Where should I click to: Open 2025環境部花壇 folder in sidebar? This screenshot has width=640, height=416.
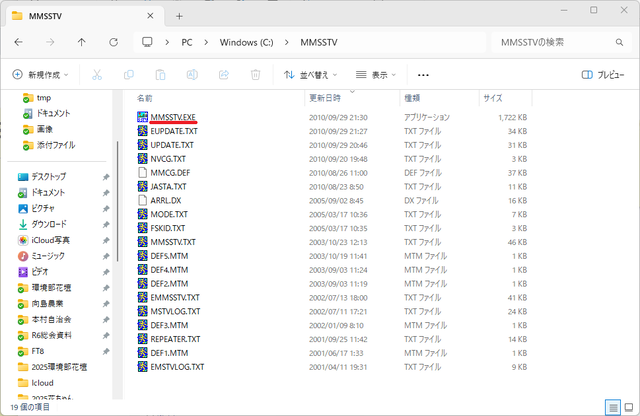52,367
